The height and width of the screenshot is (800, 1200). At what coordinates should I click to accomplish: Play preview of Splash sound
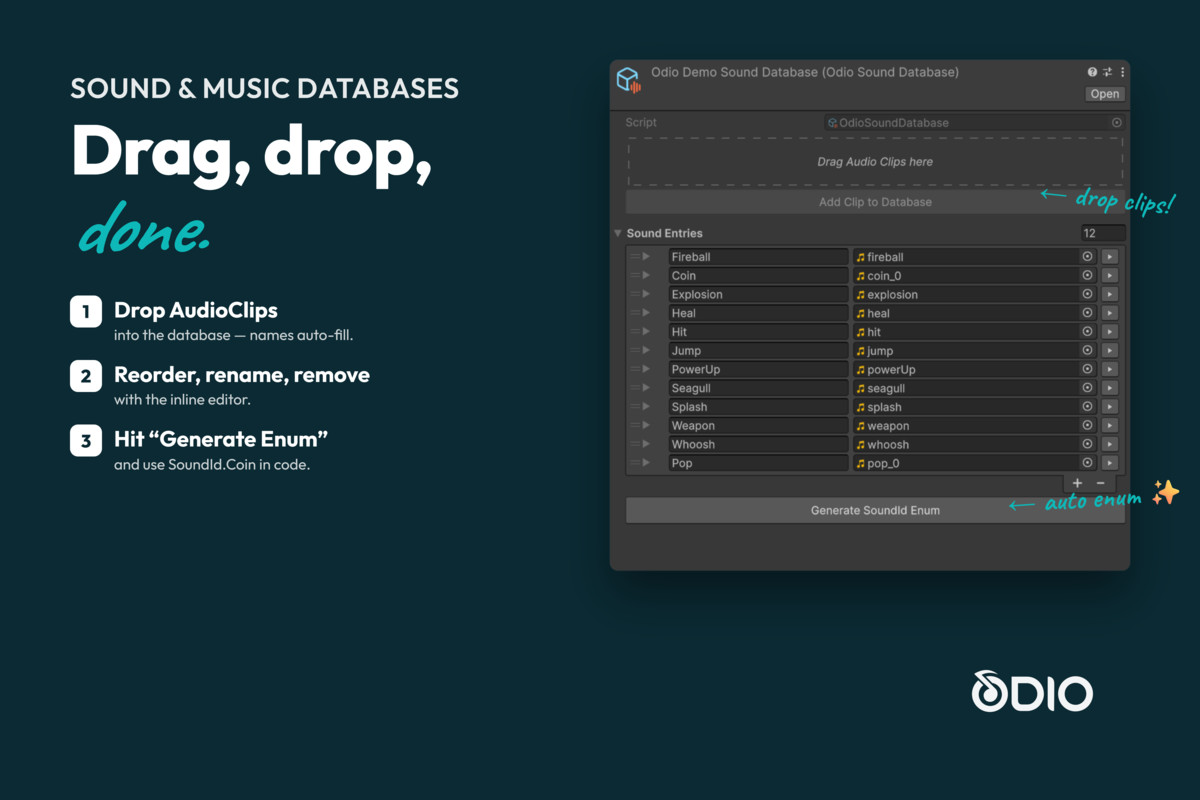(x=1109, y=407)
